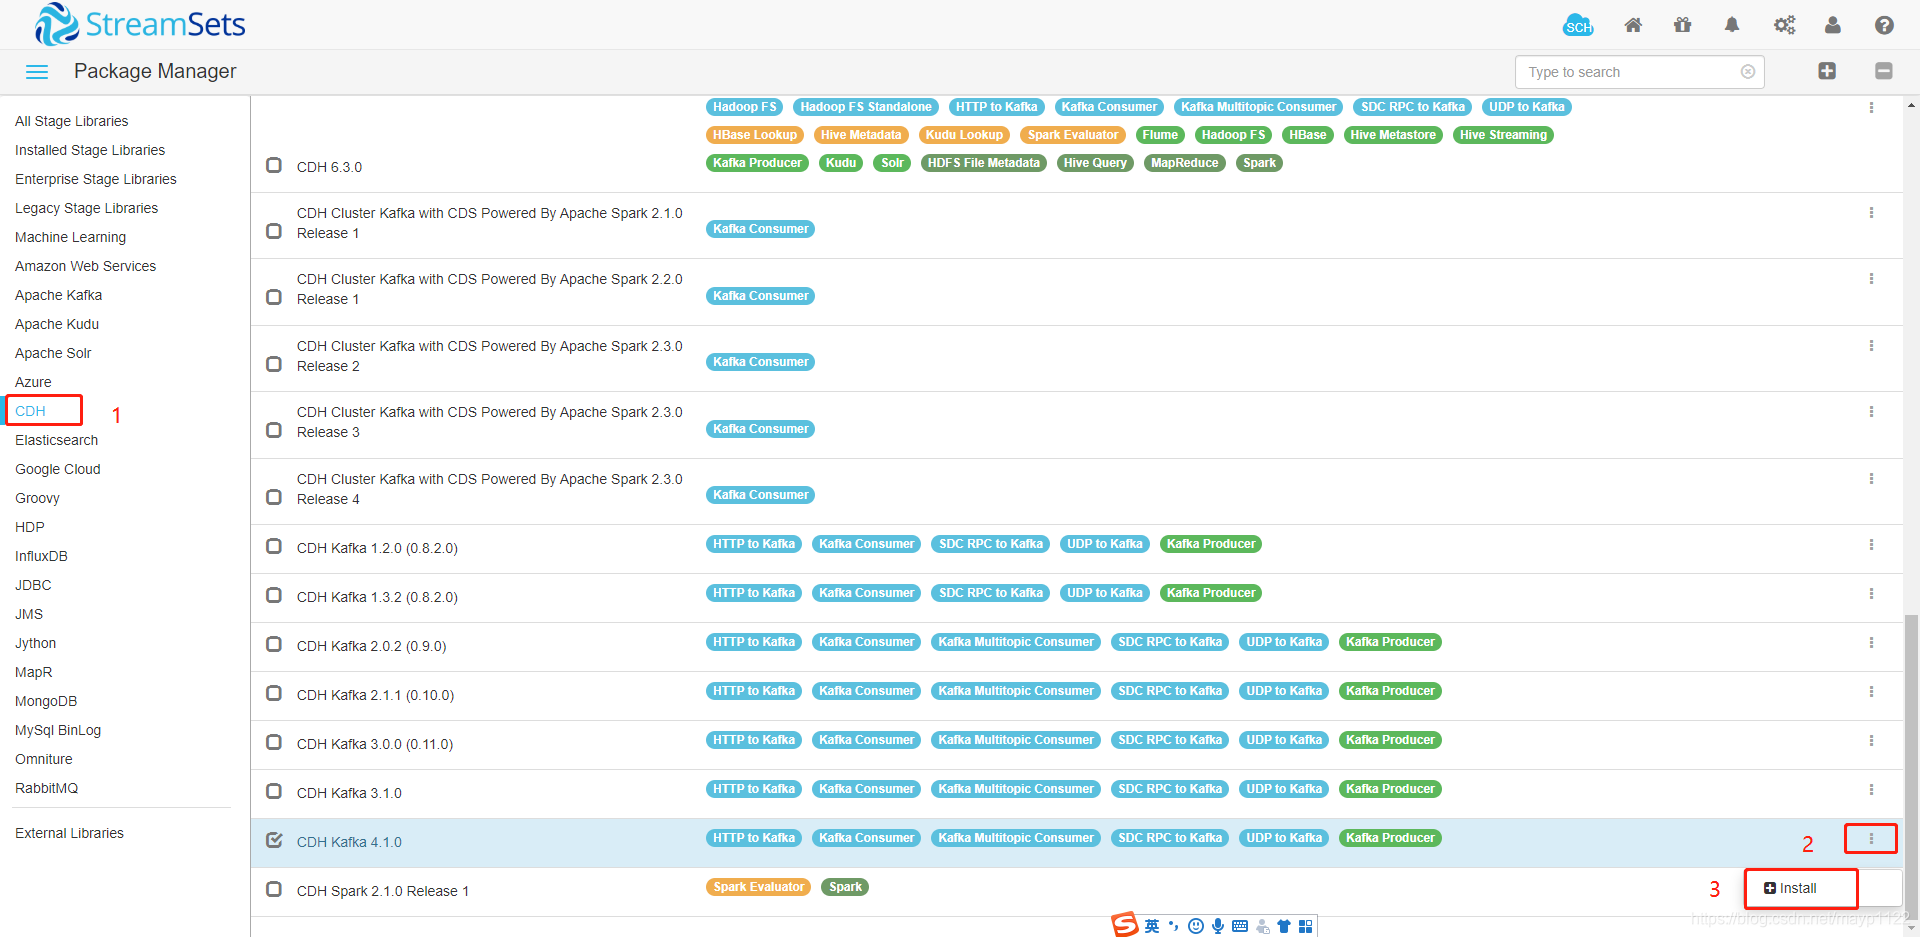The image size is (1920, 937).
Task: Check CDH Kafka 2.0.2 checkbox
Action: click(x=274, y=644)
